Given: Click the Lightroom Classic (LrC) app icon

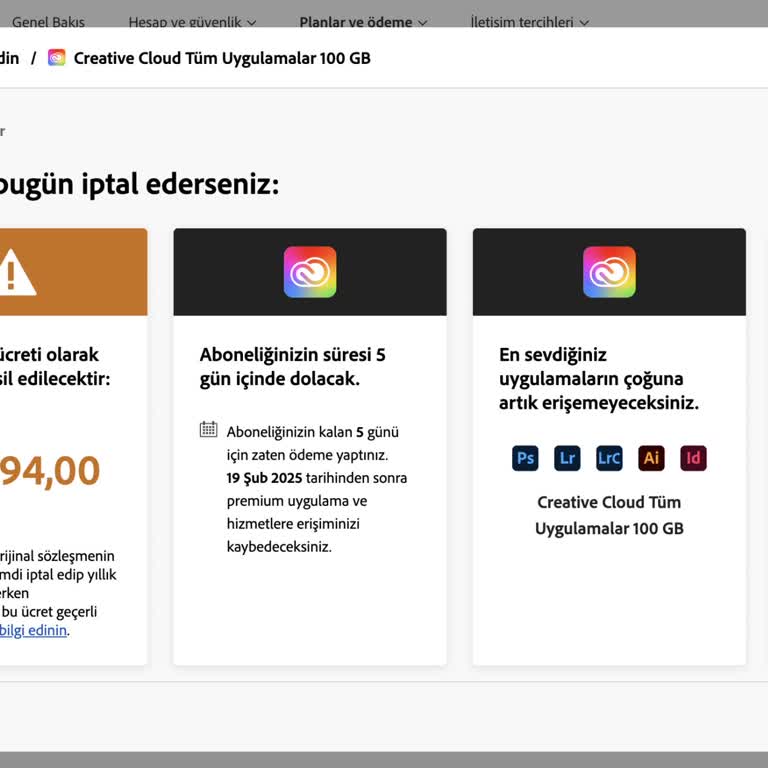Looking at the screenshot, I should pyautogui.click(x=609, y=458).
